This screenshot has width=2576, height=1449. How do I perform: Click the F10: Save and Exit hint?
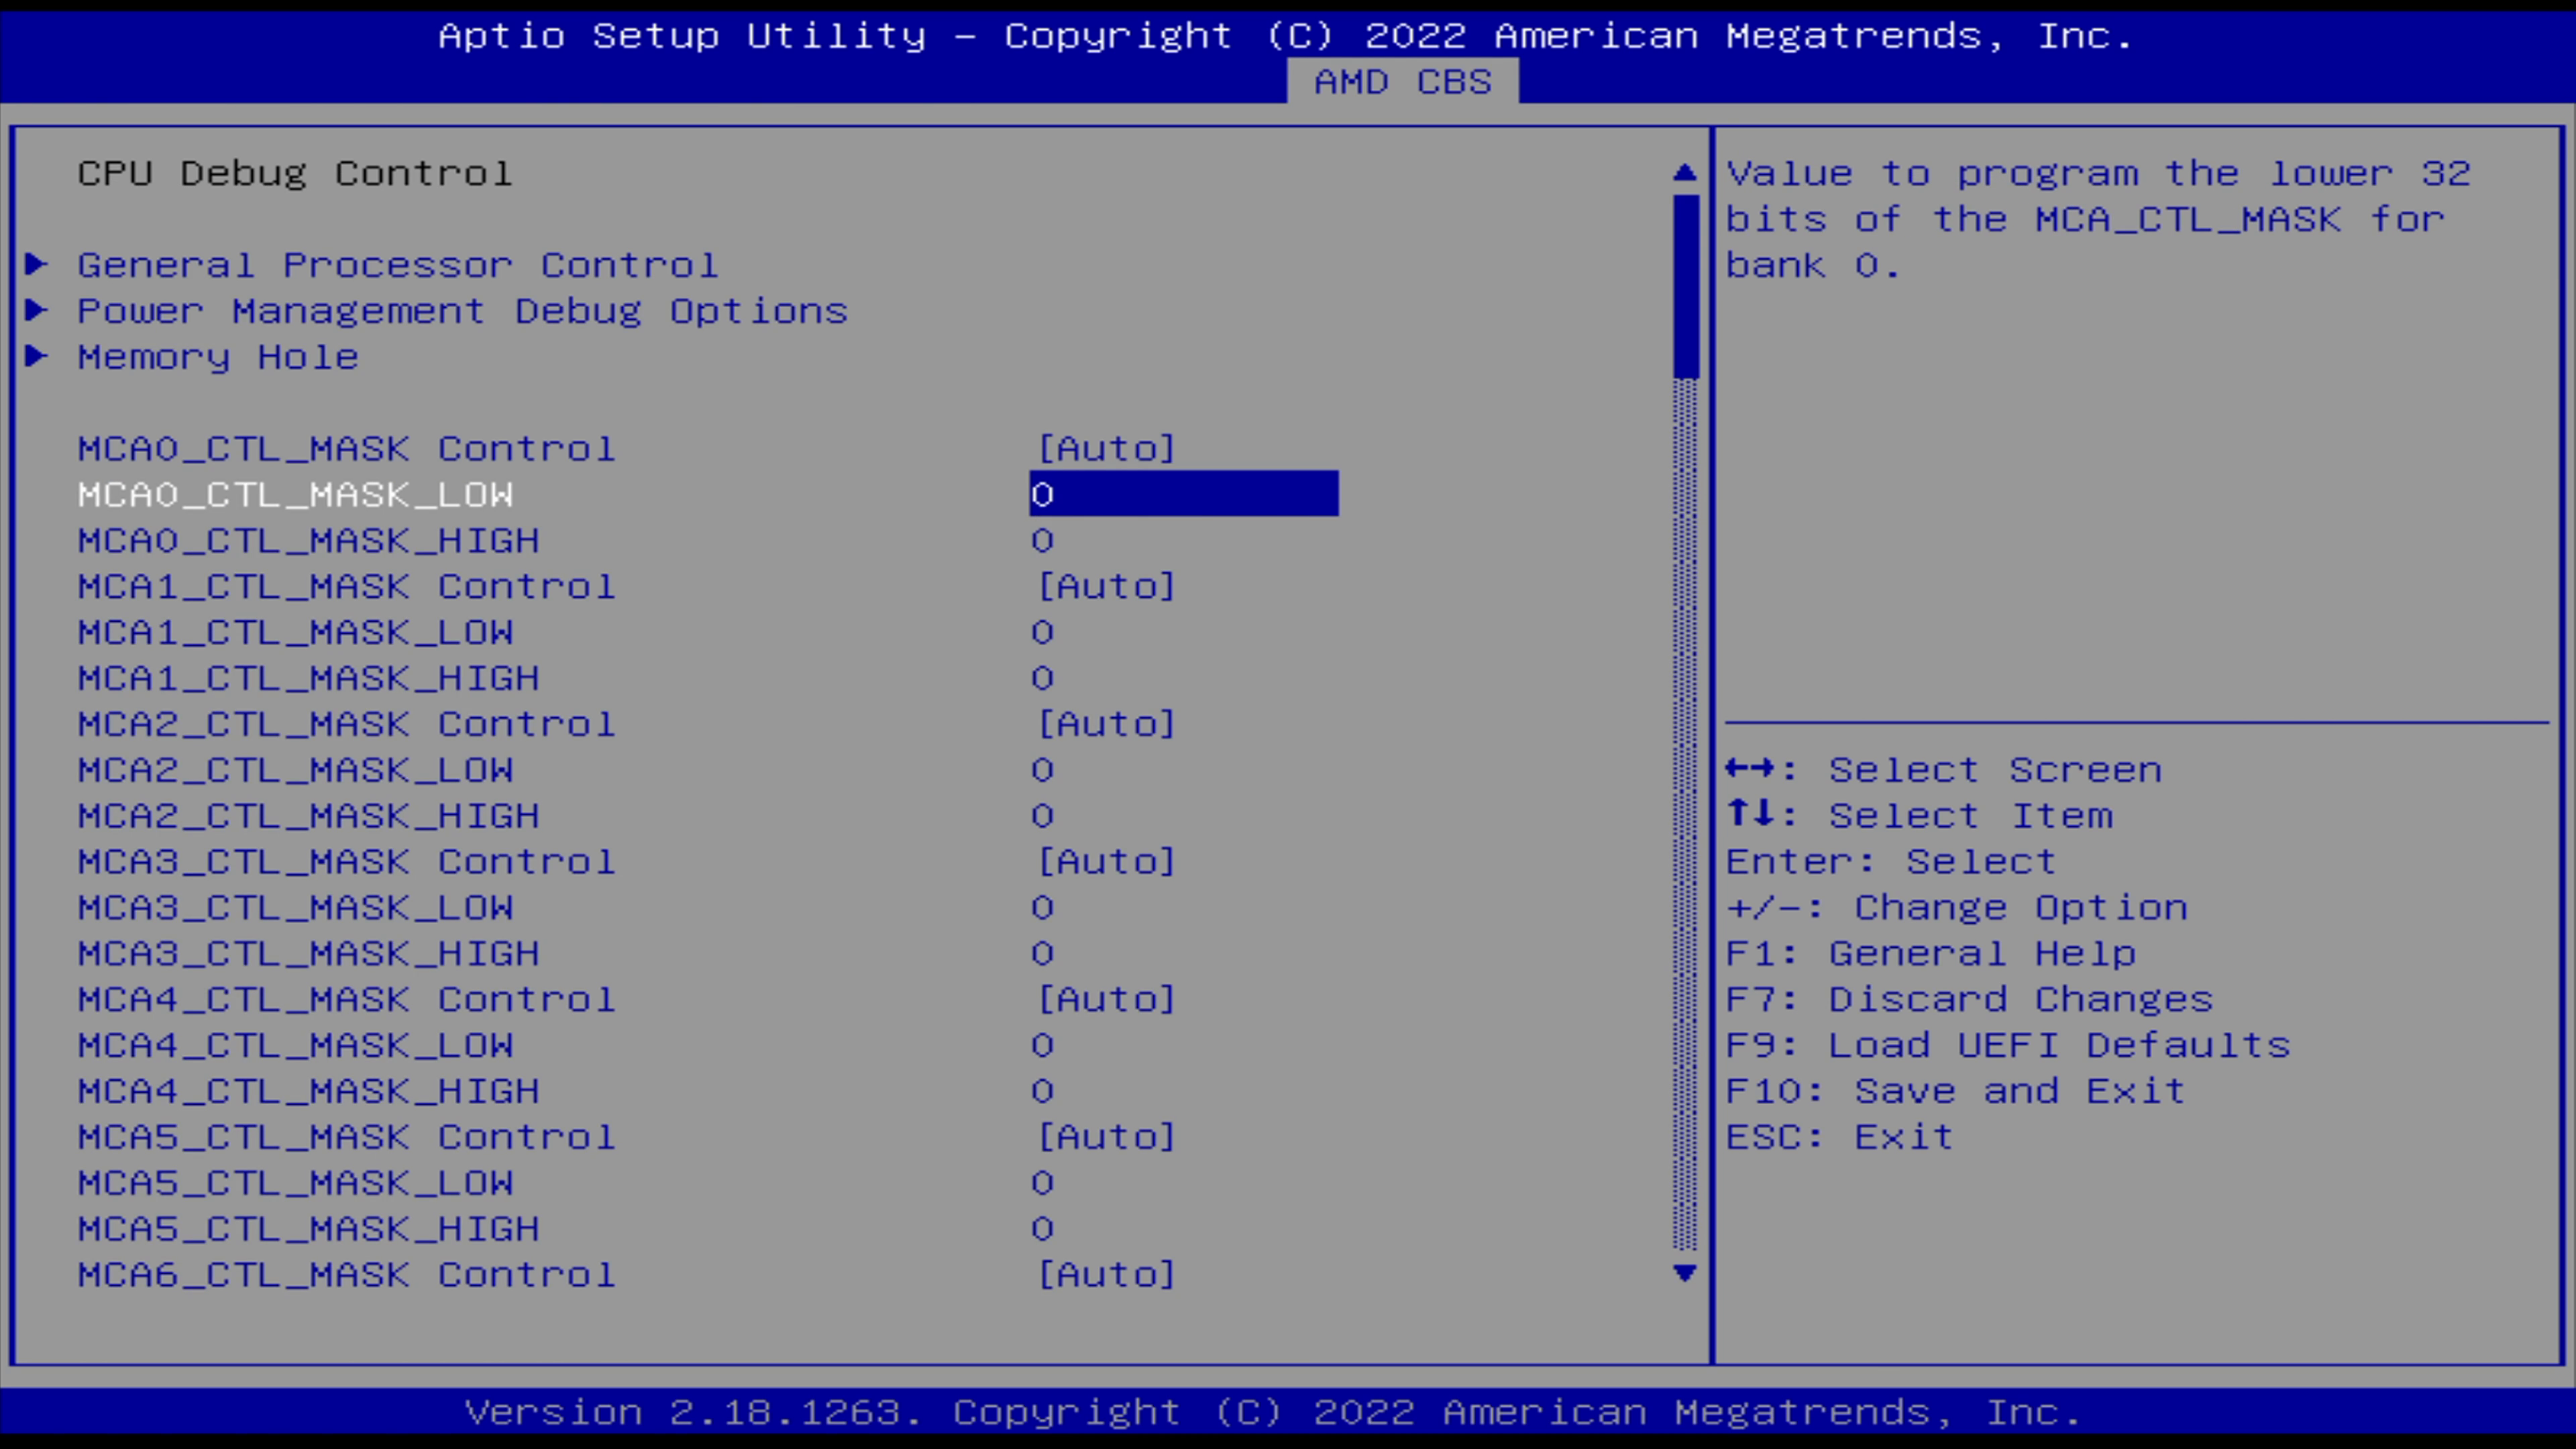click(x=1956, y=1091)
